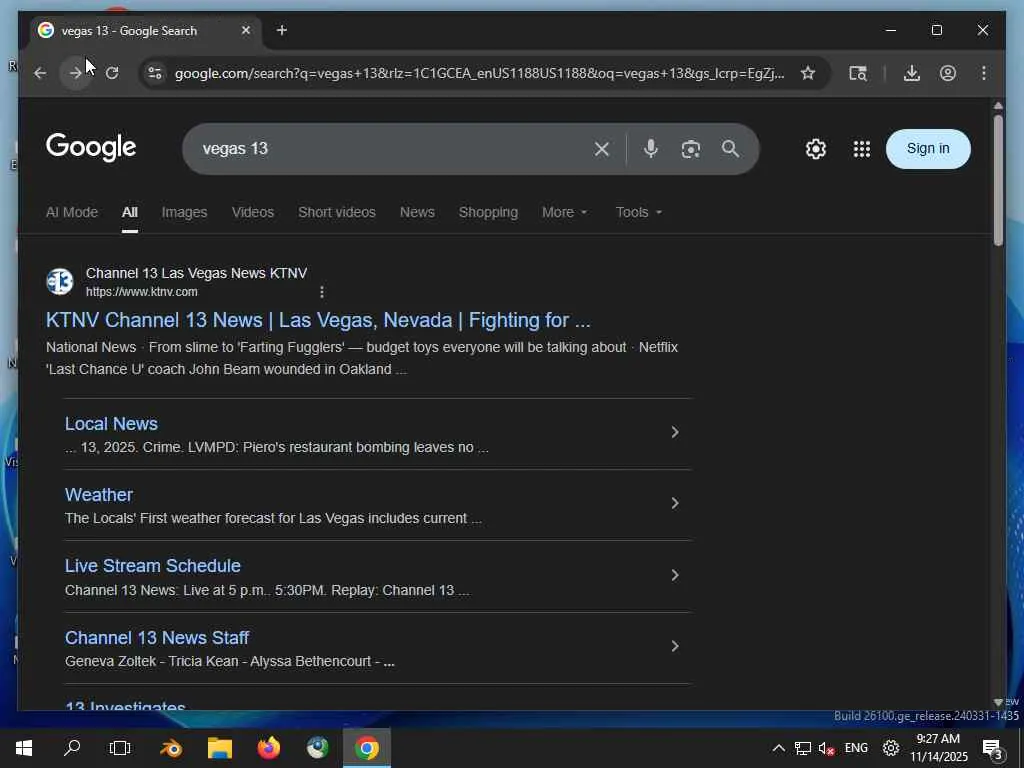
Task: Open ENG language input indicator
Action: coord(856,748)
